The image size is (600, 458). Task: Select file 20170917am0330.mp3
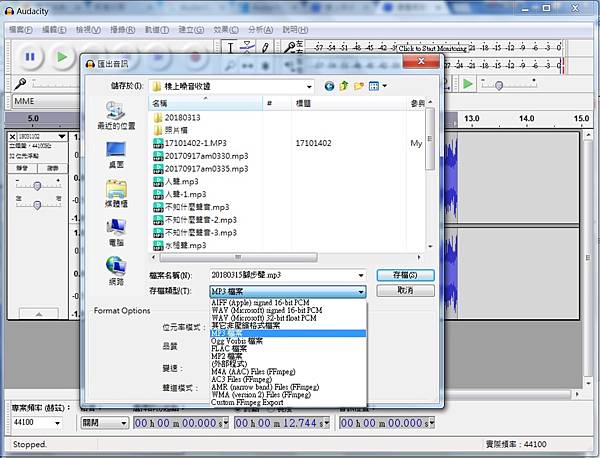pyautogui.click(x=201, y=156)
